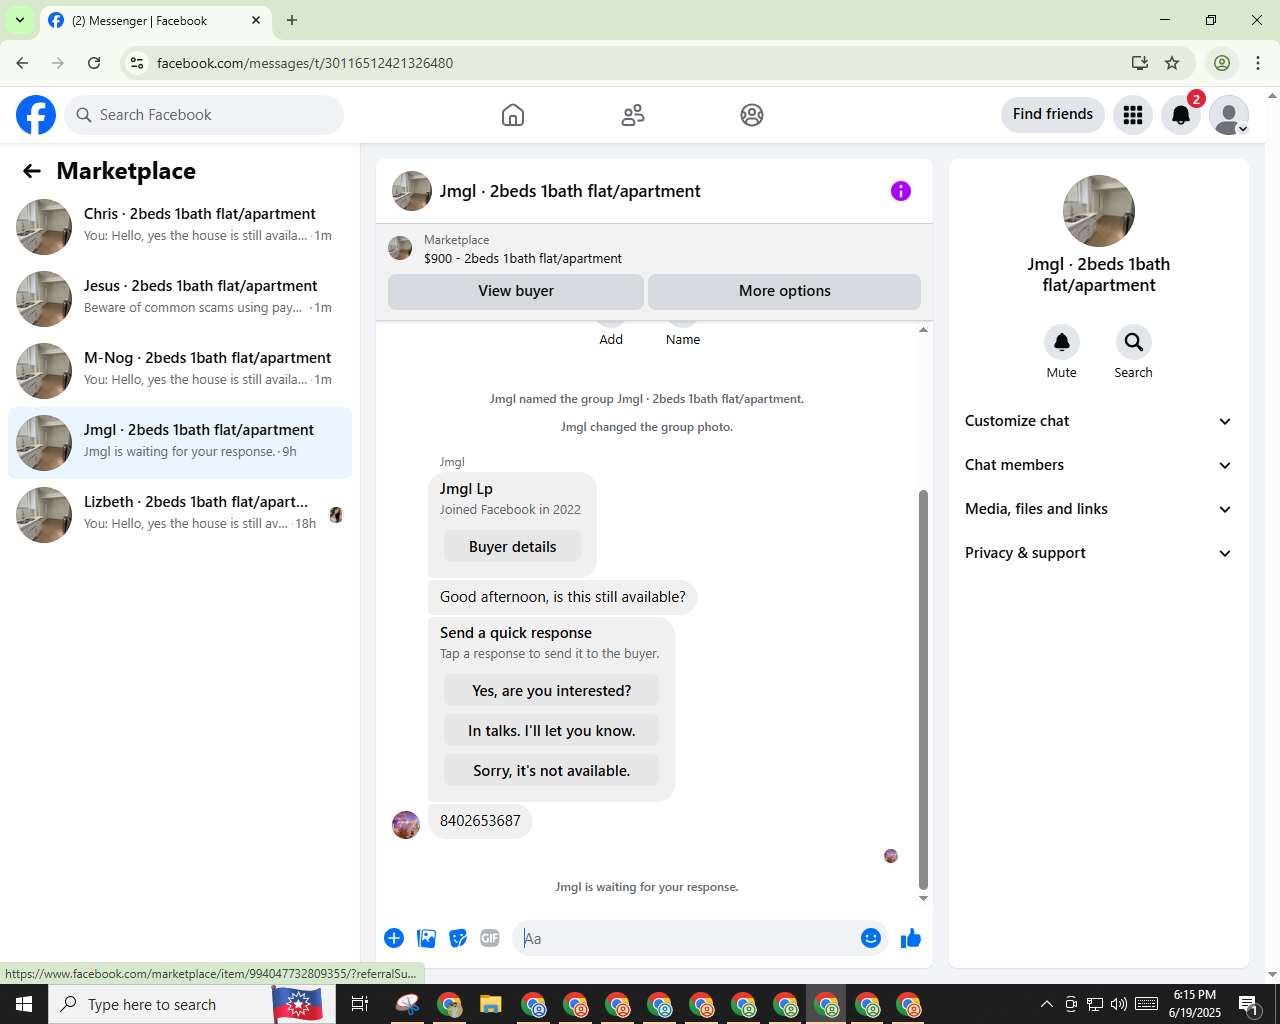Open Chris 2beds 1bath conversation
The image size is (1280, 1024).
[180, 226]
